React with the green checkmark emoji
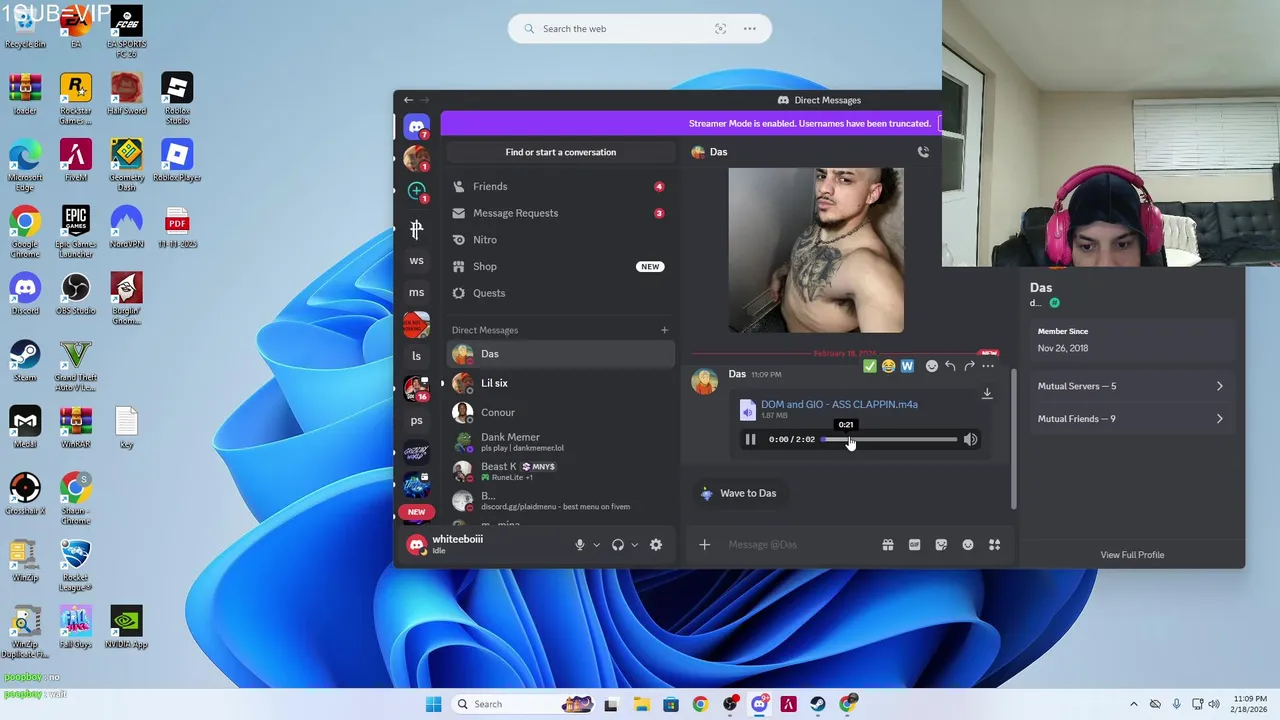 point(870,366)
